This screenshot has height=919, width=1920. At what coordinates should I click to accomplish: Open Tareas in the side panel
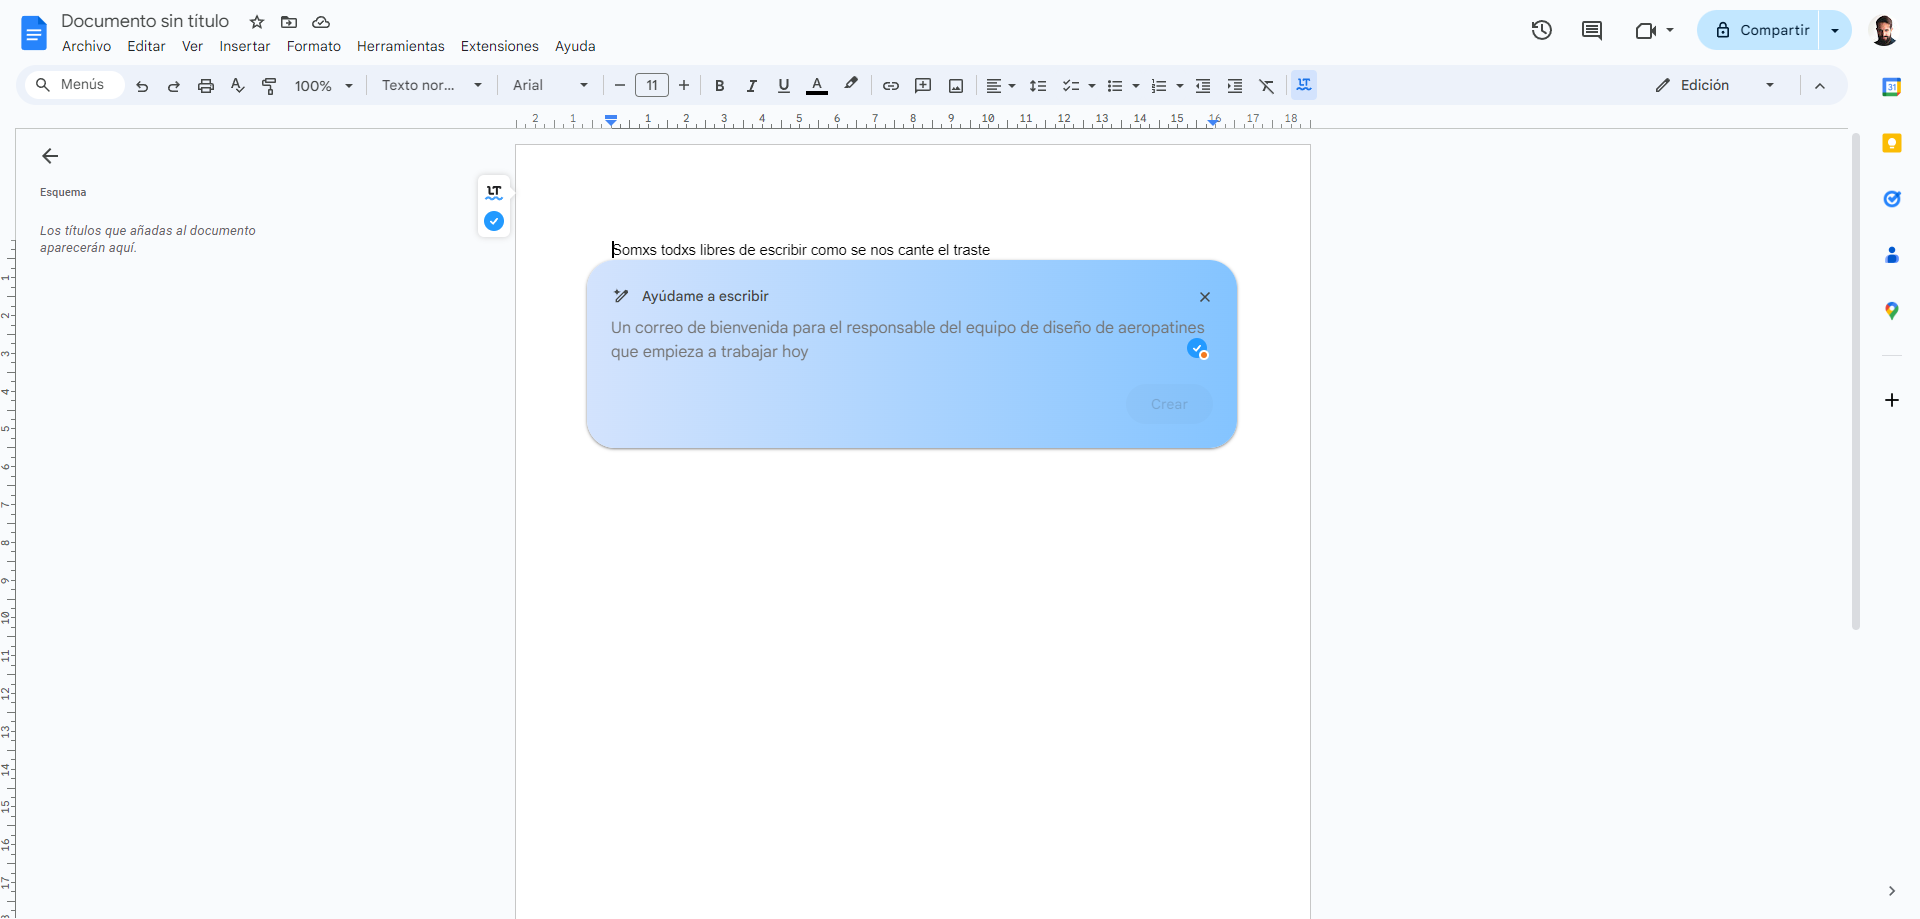[x=1892, y=199]
